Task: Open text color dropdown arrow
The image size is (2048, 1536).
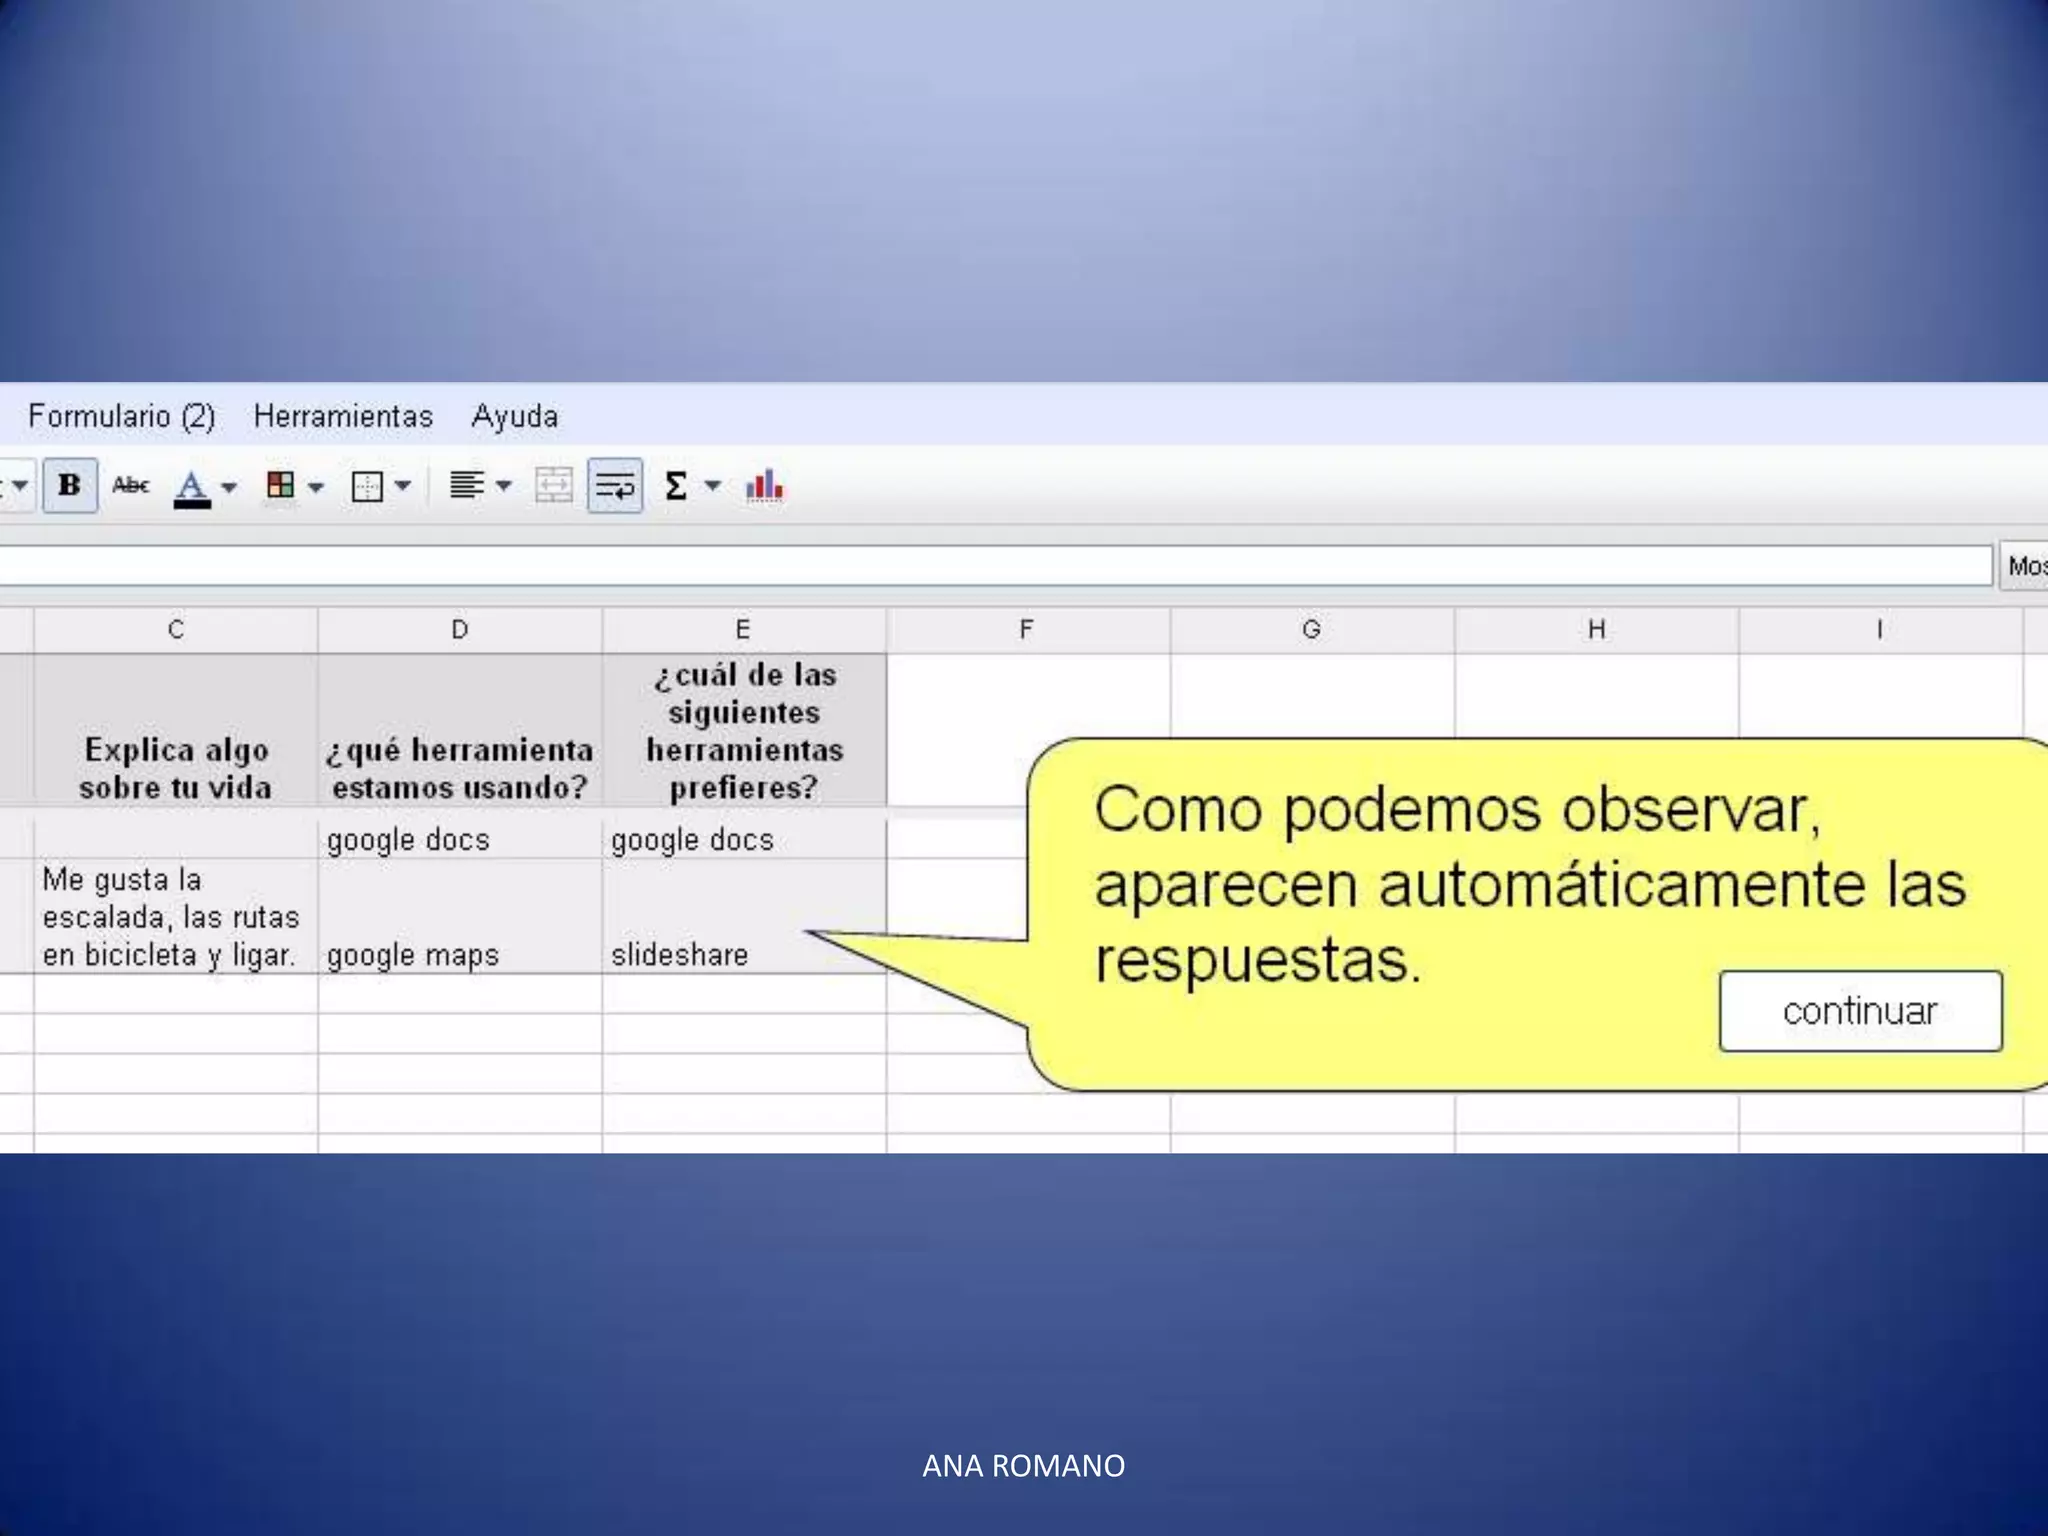Action: pyautogui.click(x=229, y=487)
